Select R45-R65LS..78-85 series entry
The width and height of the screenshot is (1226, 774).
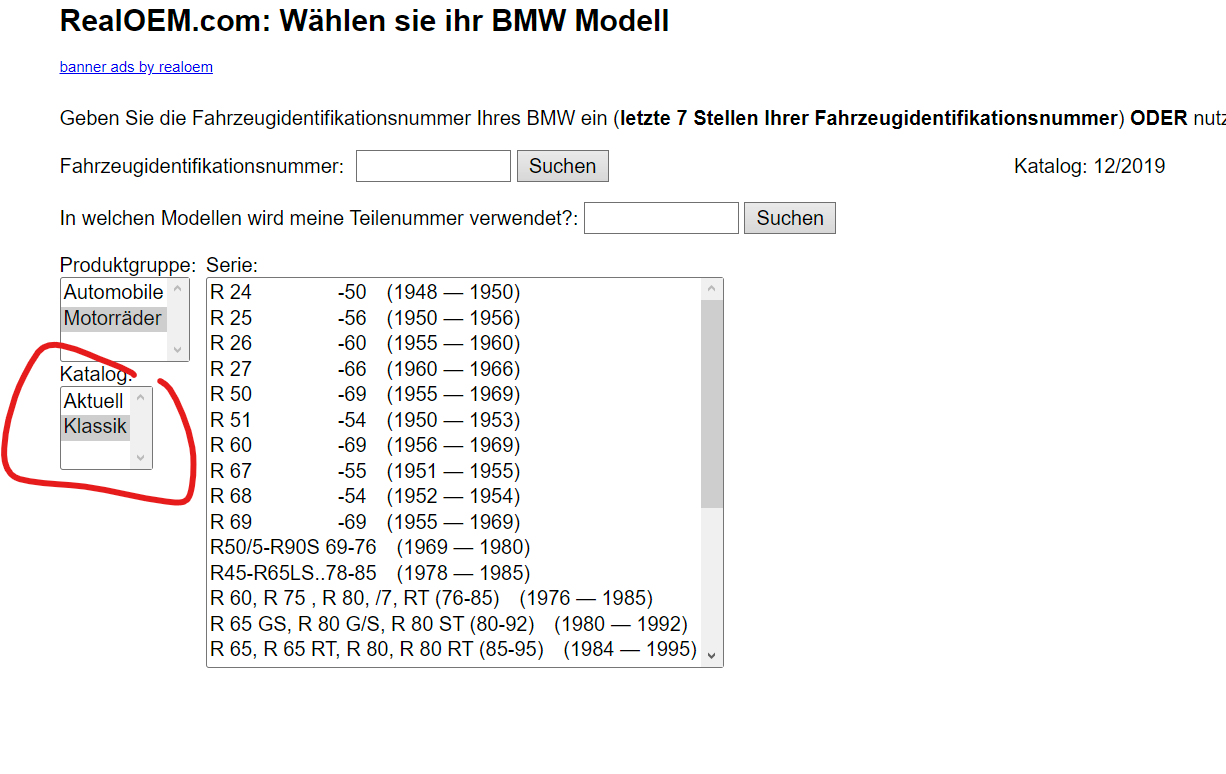click(369, 574)
